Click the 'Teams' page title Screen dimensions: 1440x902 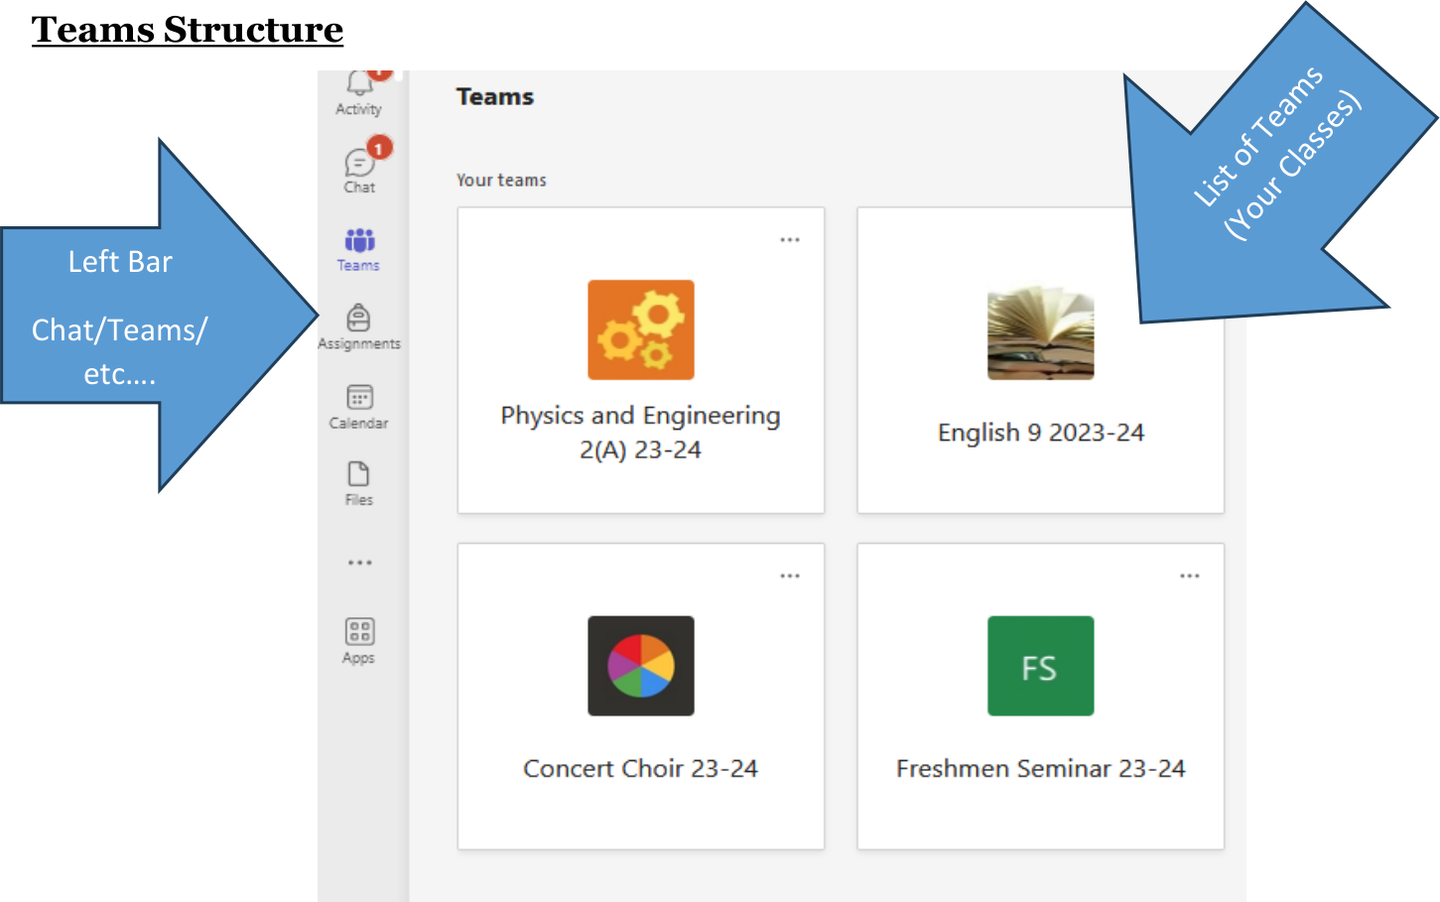pyautogui.click(x=495, y=97)
